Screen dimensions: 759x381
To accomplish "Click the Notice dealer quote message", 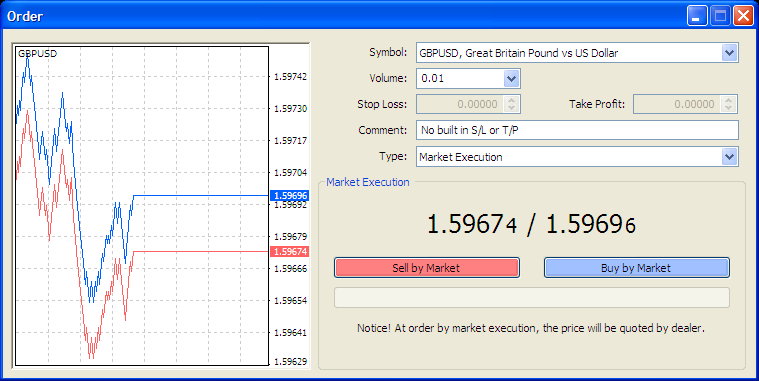I will [531, 328].
